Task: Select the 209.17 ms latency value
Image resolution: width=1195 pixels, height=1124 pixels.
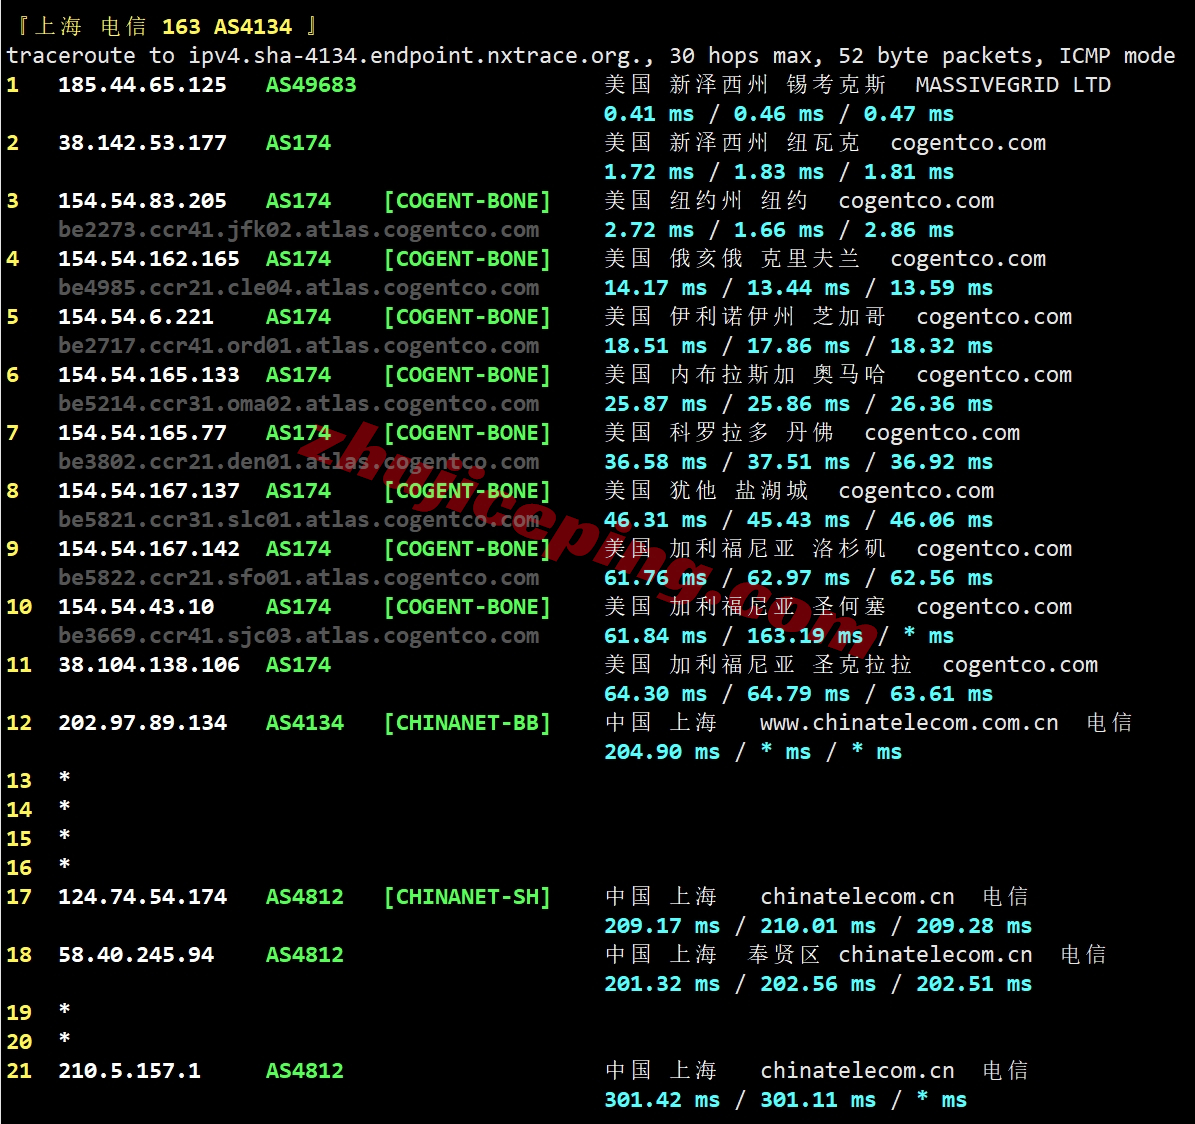Action: 662,925
